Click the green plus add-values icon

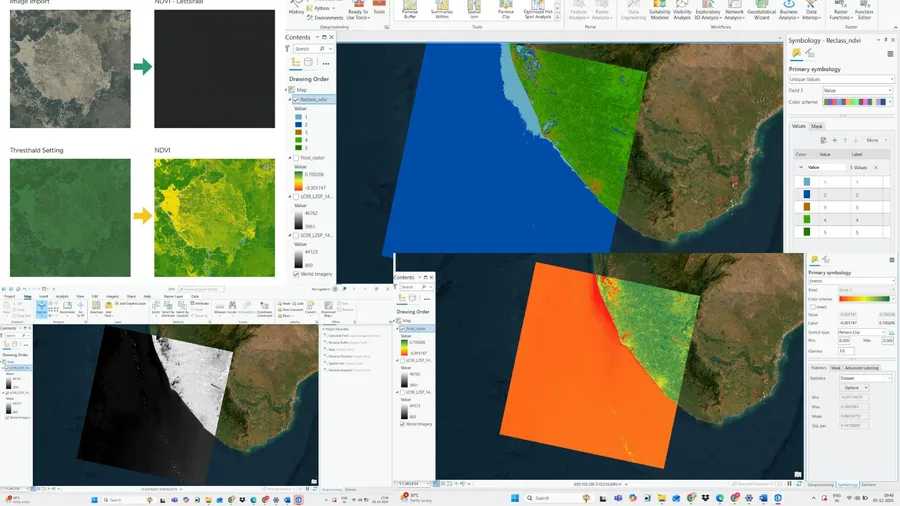click(x=835, y=140)
